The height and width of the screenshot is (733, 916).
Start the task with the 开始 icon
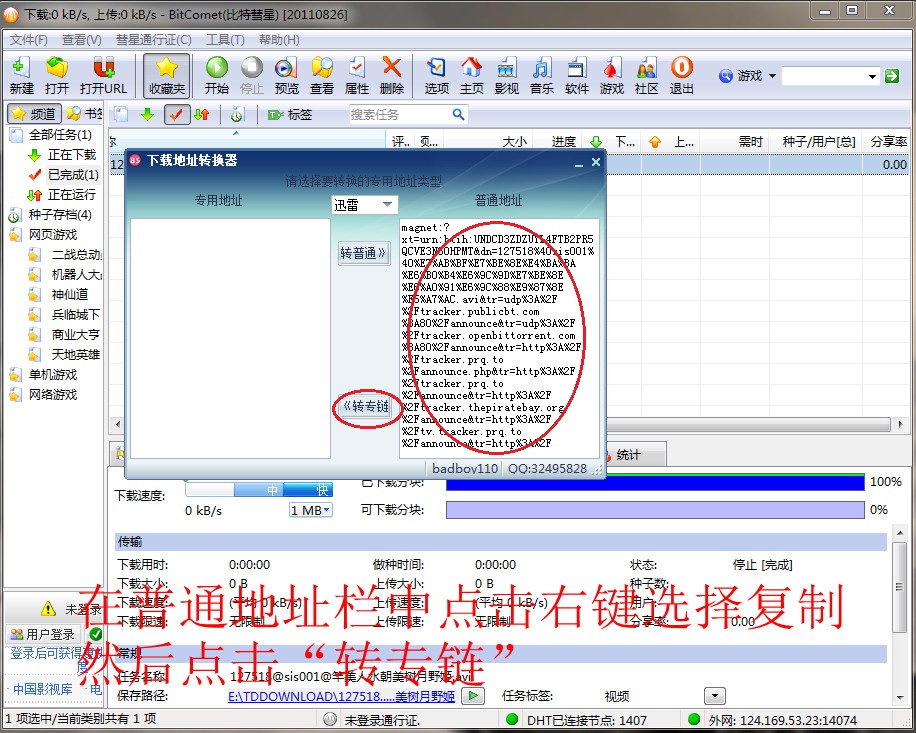[x=217, y=76]
